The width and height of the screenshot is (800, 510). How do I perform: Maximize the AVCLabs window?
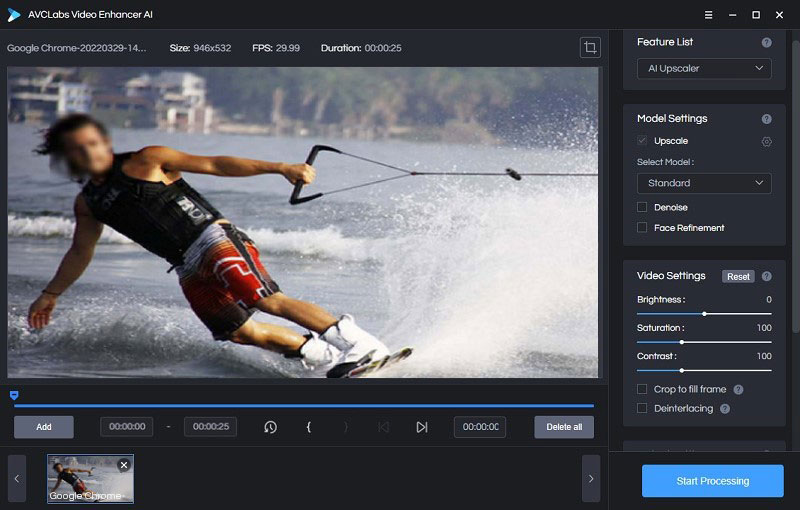(756, 15)
